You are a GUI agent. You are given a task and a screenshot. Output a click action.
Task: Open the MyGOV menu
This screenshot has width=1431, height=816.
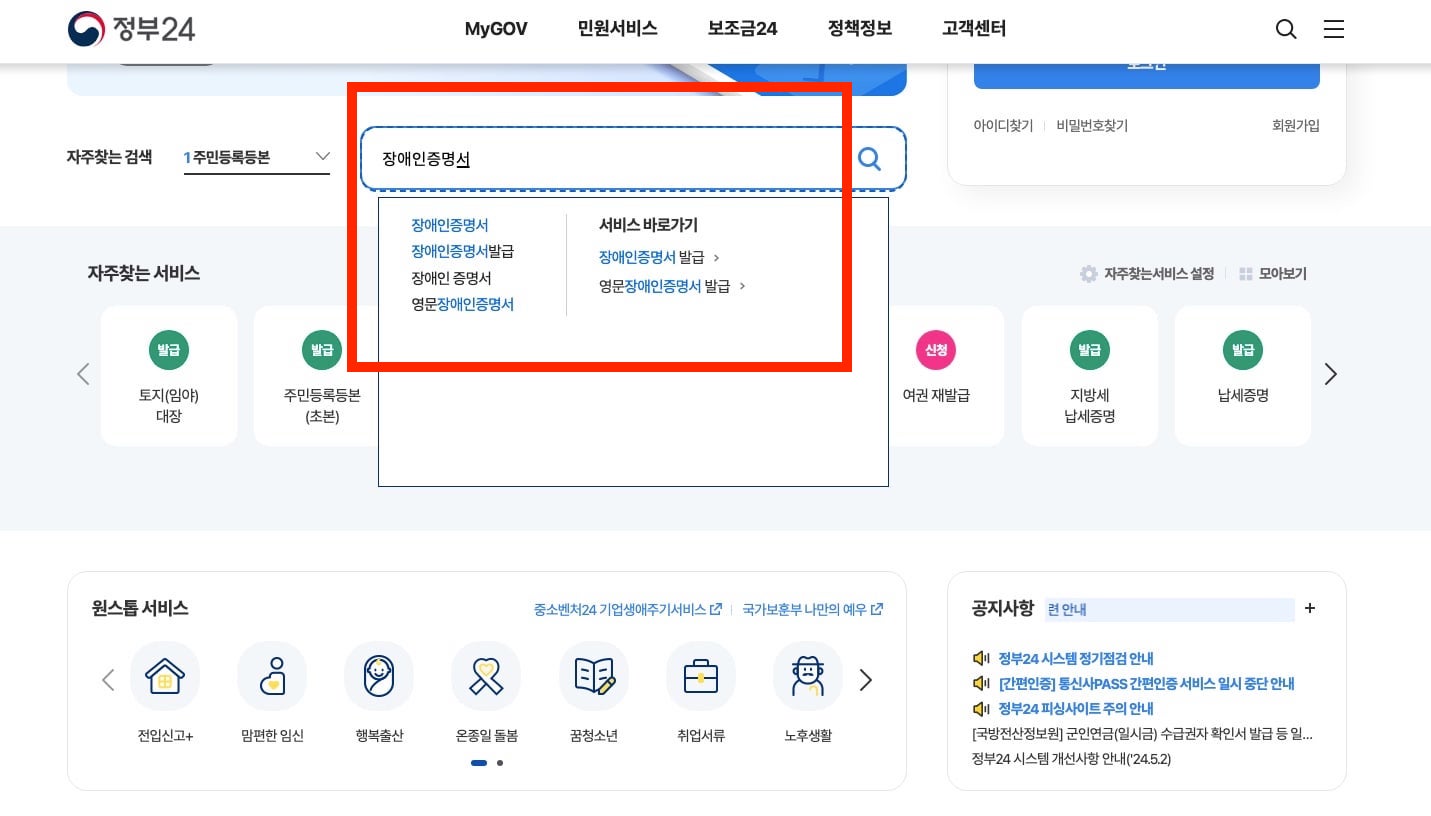click(496, 29)
